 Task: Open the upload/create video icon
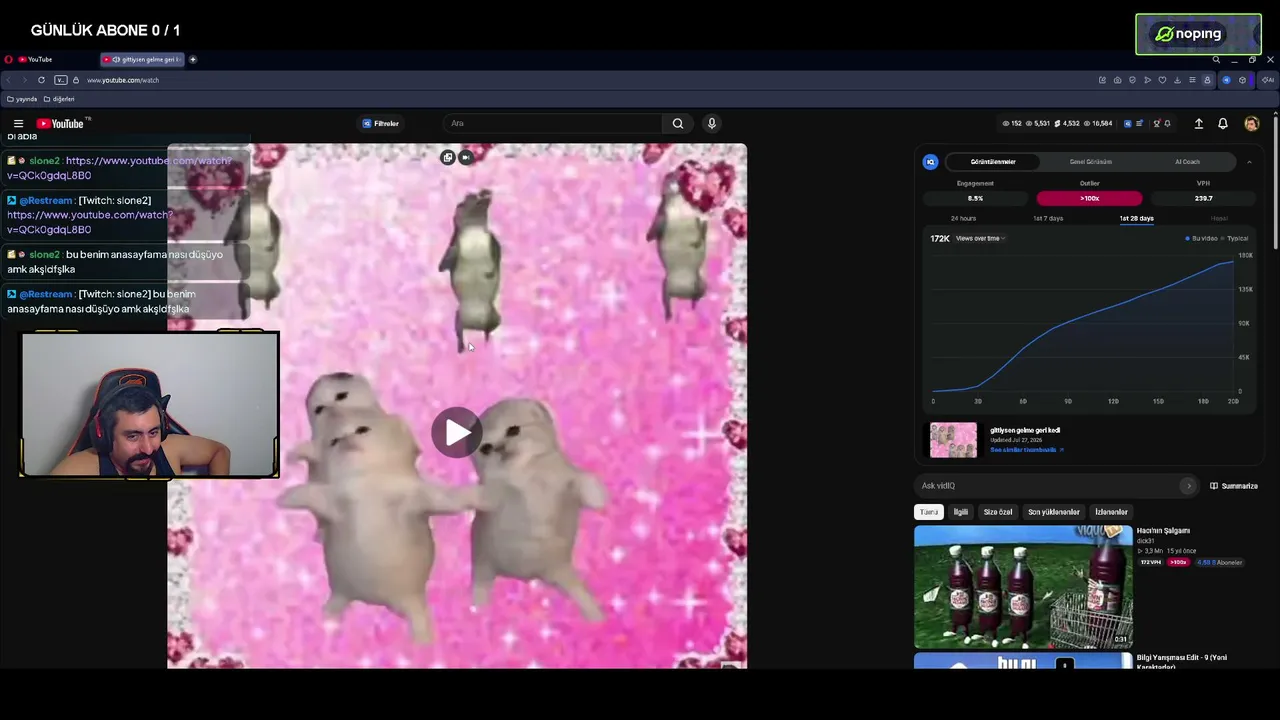tap(1199, 123)
